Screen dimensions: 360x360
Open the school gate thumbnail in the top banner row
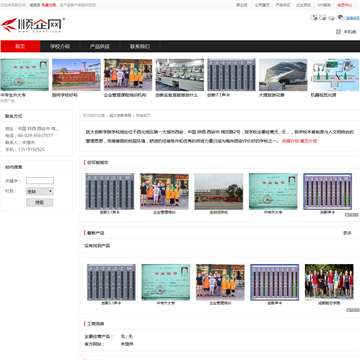(x=76, y=75)
